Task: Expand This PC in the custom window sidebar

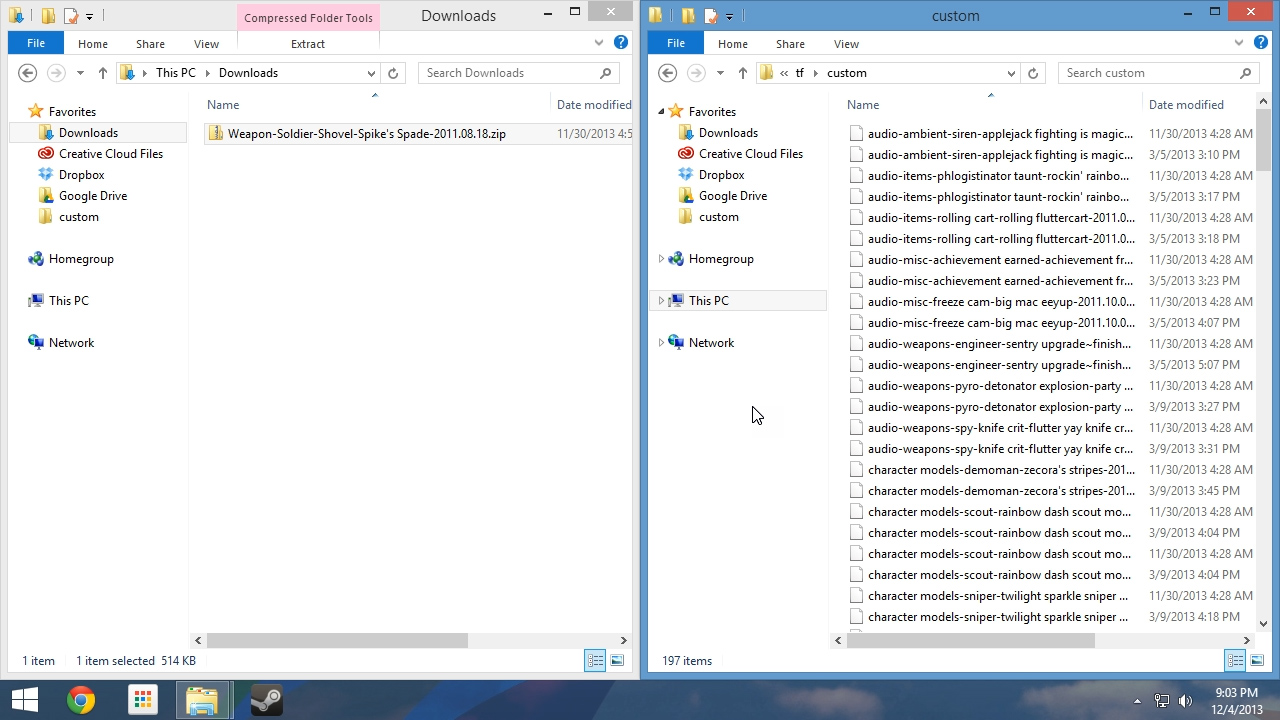Action: [x=661, y=301]
